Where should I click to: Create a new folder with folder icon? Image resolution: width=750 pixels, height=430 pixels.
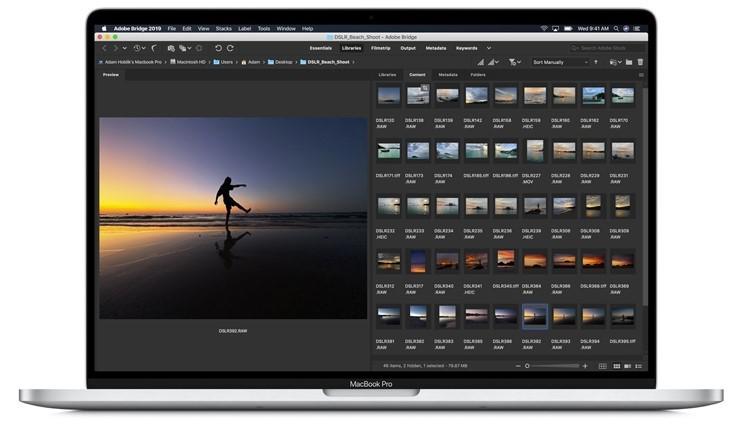(628, 62)
